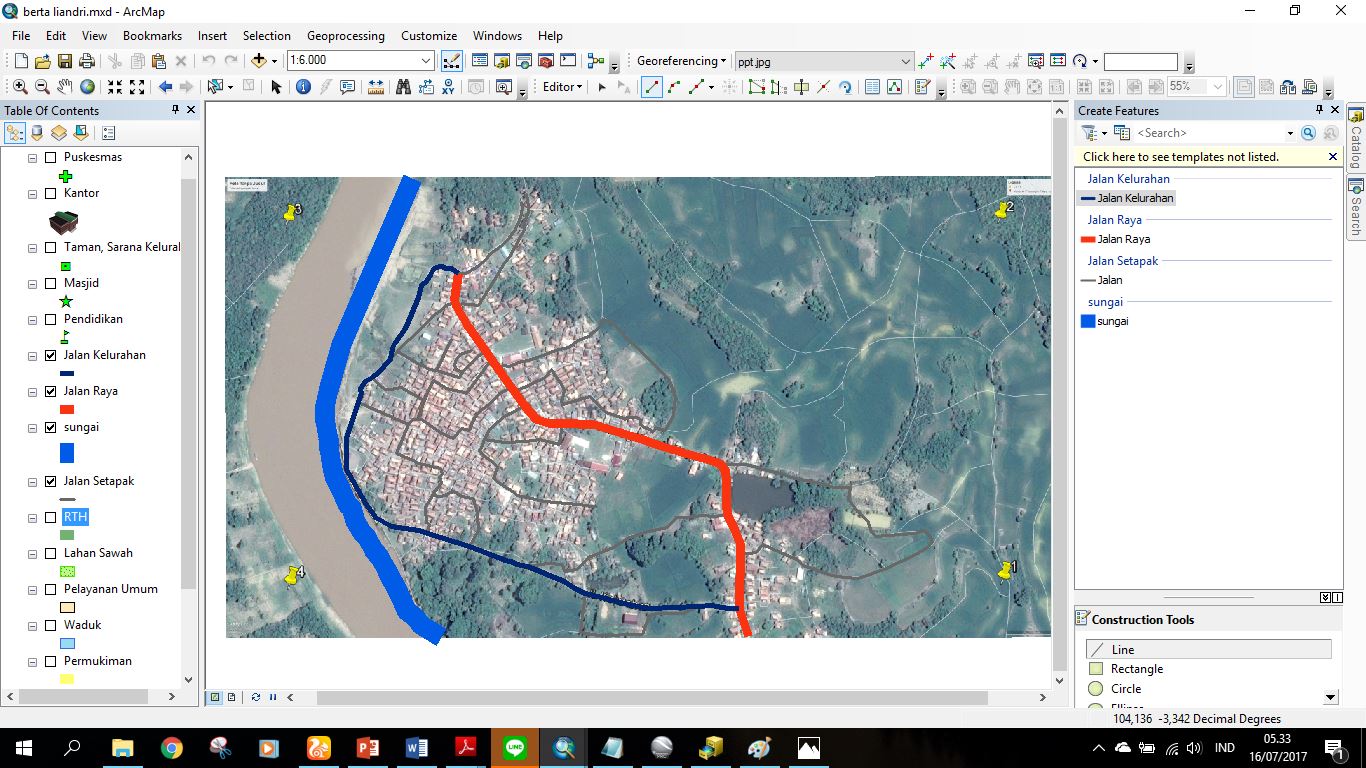Open the Geoprocessing menu
The width and height of the screenshot is (1366, 768).
345,35
